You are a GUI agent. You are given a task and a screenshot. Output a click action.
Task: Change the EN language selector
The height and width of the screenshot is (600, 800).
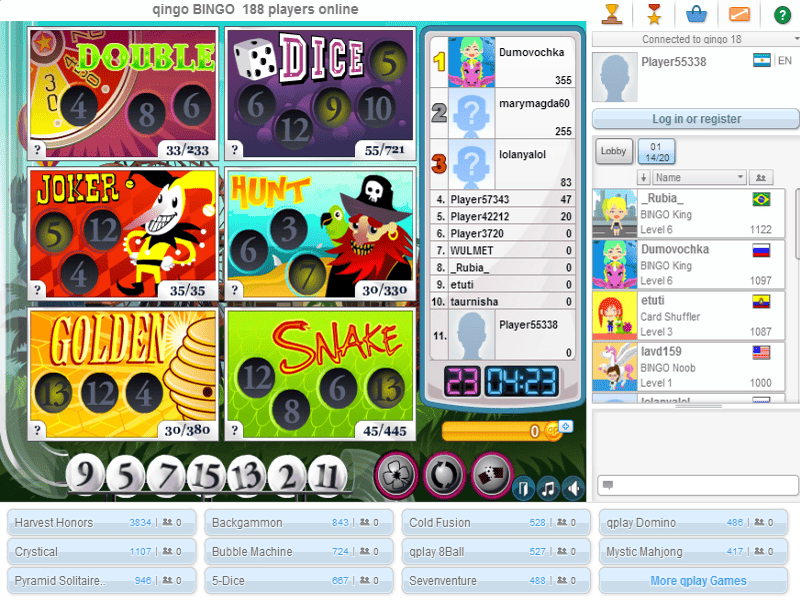click(785, 61)
